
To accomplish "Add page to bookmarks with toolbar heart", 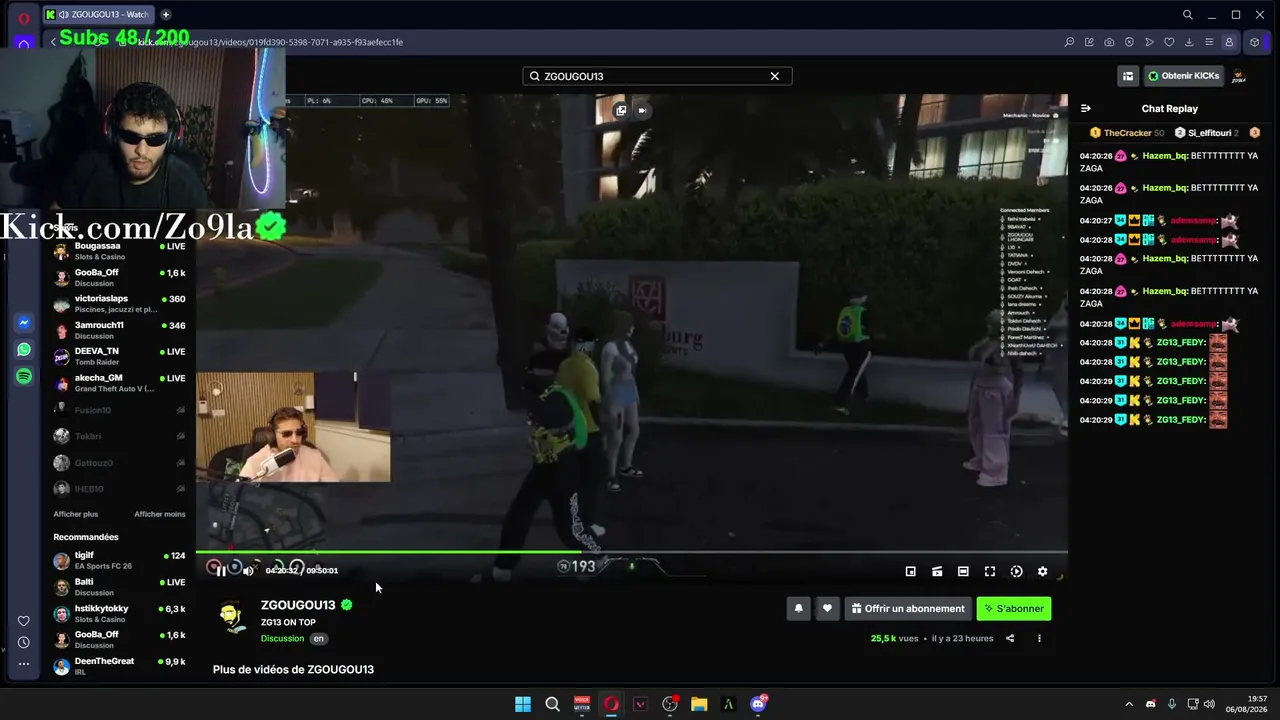I will 1169,42.
